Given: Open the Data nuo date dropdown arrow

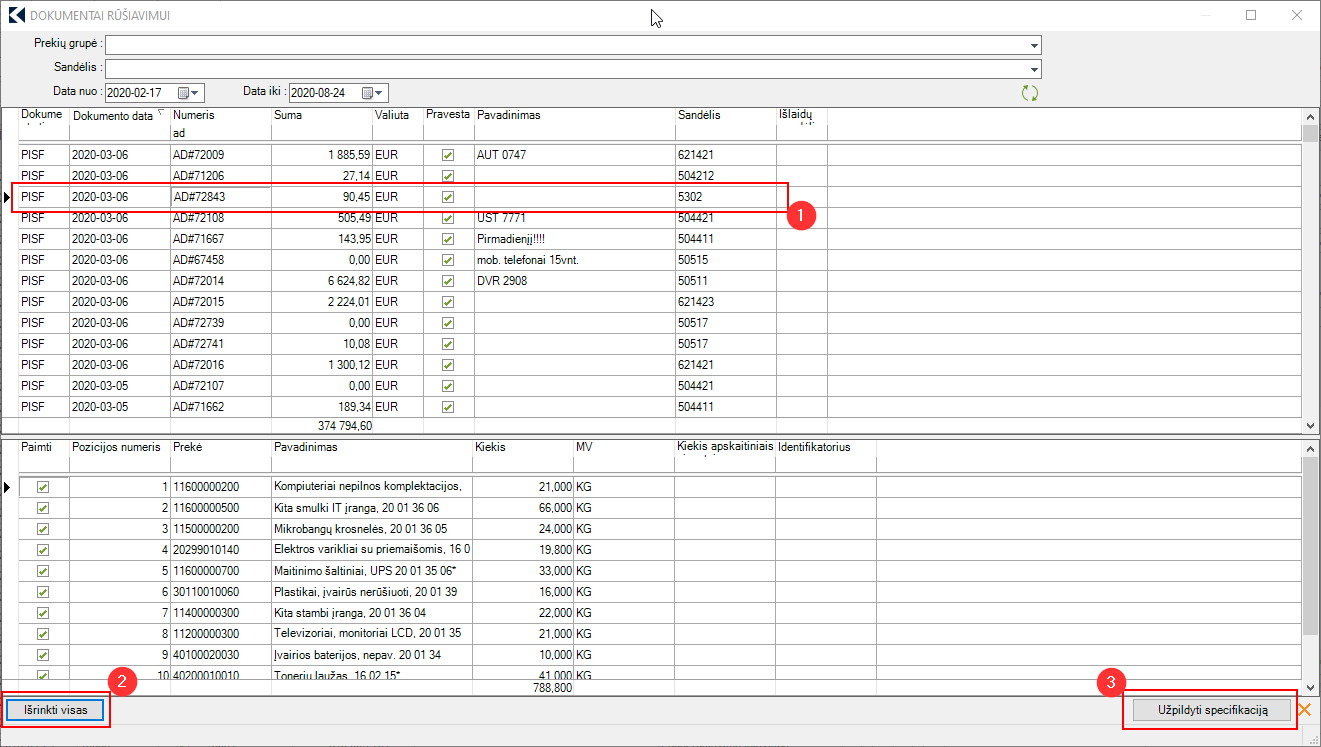Looking at the screenshot, I should pos(196,93).
